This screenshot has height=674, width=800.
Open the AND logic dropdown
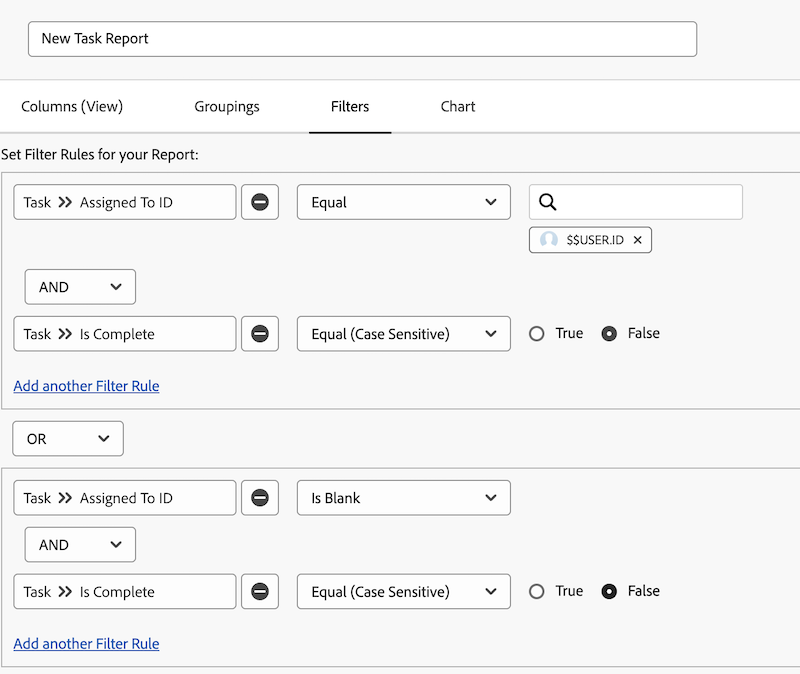(80, 286)
